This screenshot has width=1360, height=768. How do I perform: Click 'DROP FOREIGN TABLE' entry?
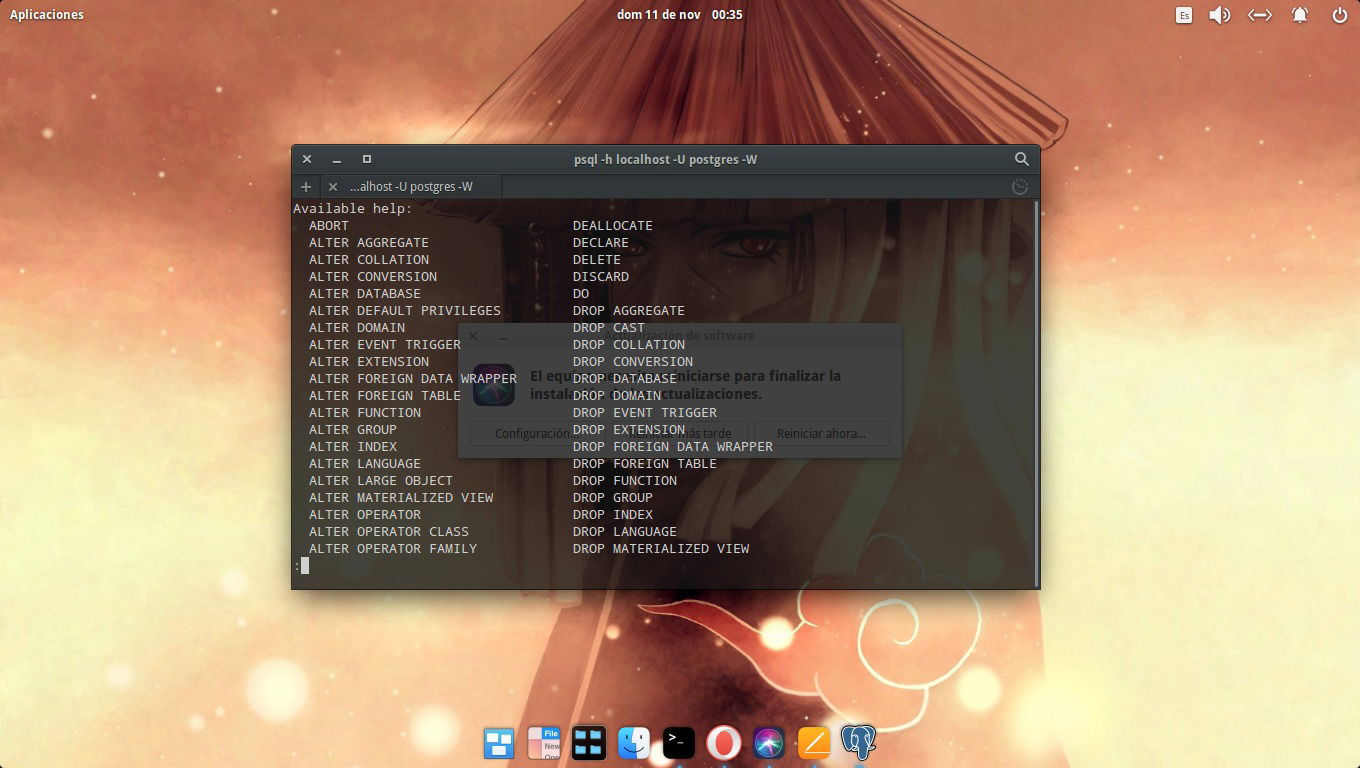(x=645, y=463)
